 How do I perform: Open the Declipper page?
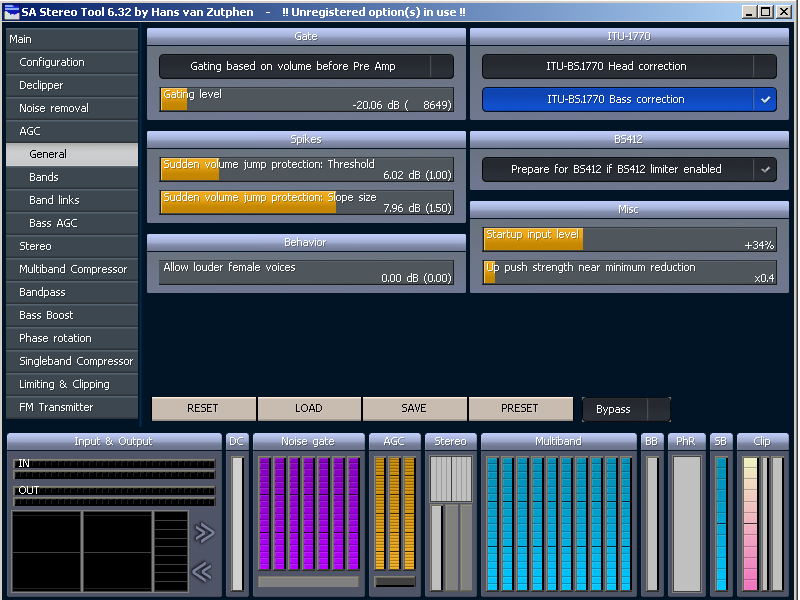coord(72,85)
